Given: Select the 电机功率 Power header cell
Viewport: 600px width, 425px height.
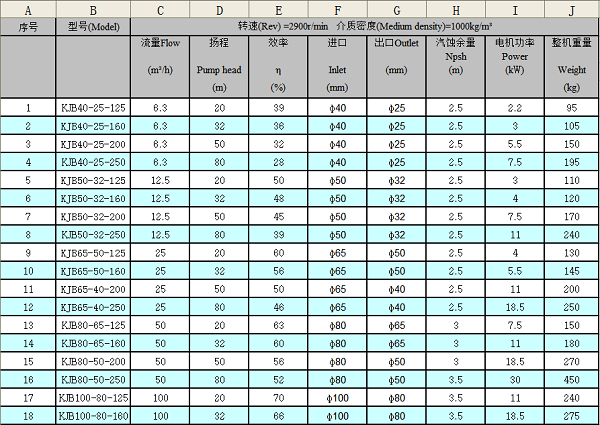Looking at the screenshot, I should coord(514,65).
